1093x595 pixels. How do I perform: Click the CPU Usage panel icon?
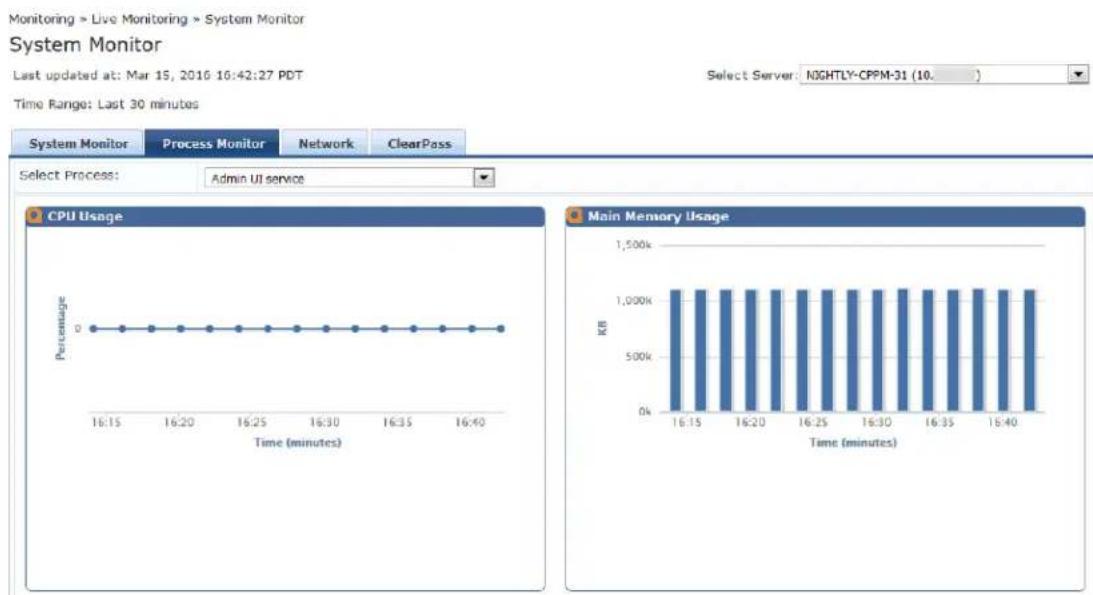pyautogui.click(x=34, y=216)
